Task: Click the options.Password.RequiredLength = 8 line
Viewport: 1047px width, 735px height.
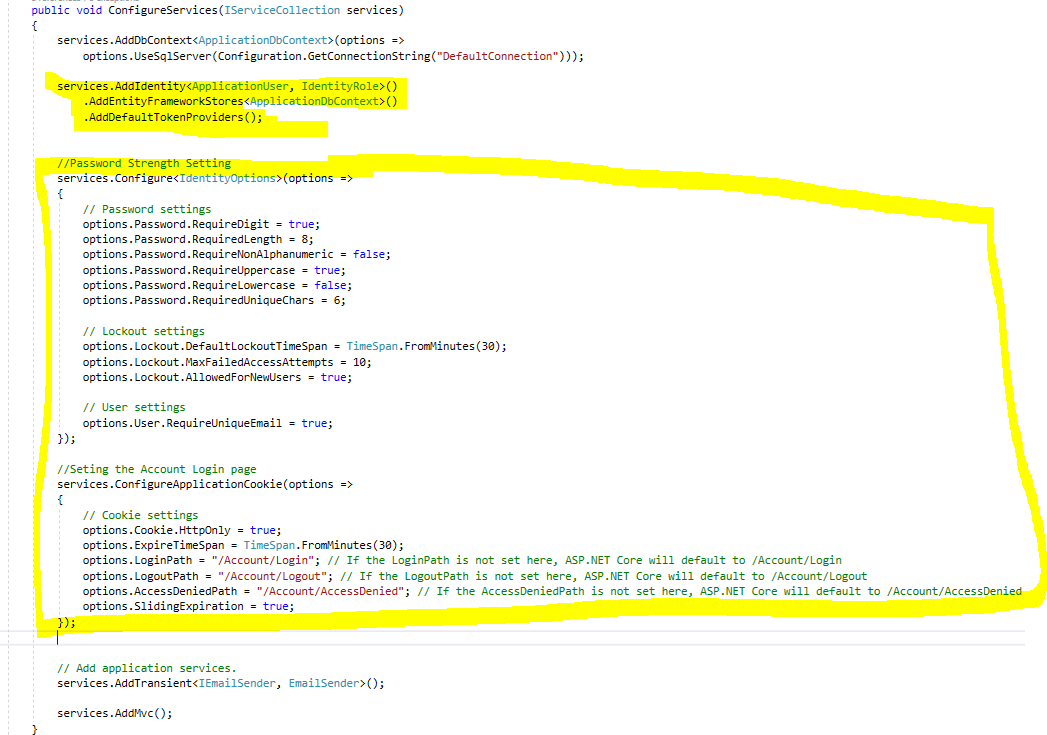Action: [198, 239]
